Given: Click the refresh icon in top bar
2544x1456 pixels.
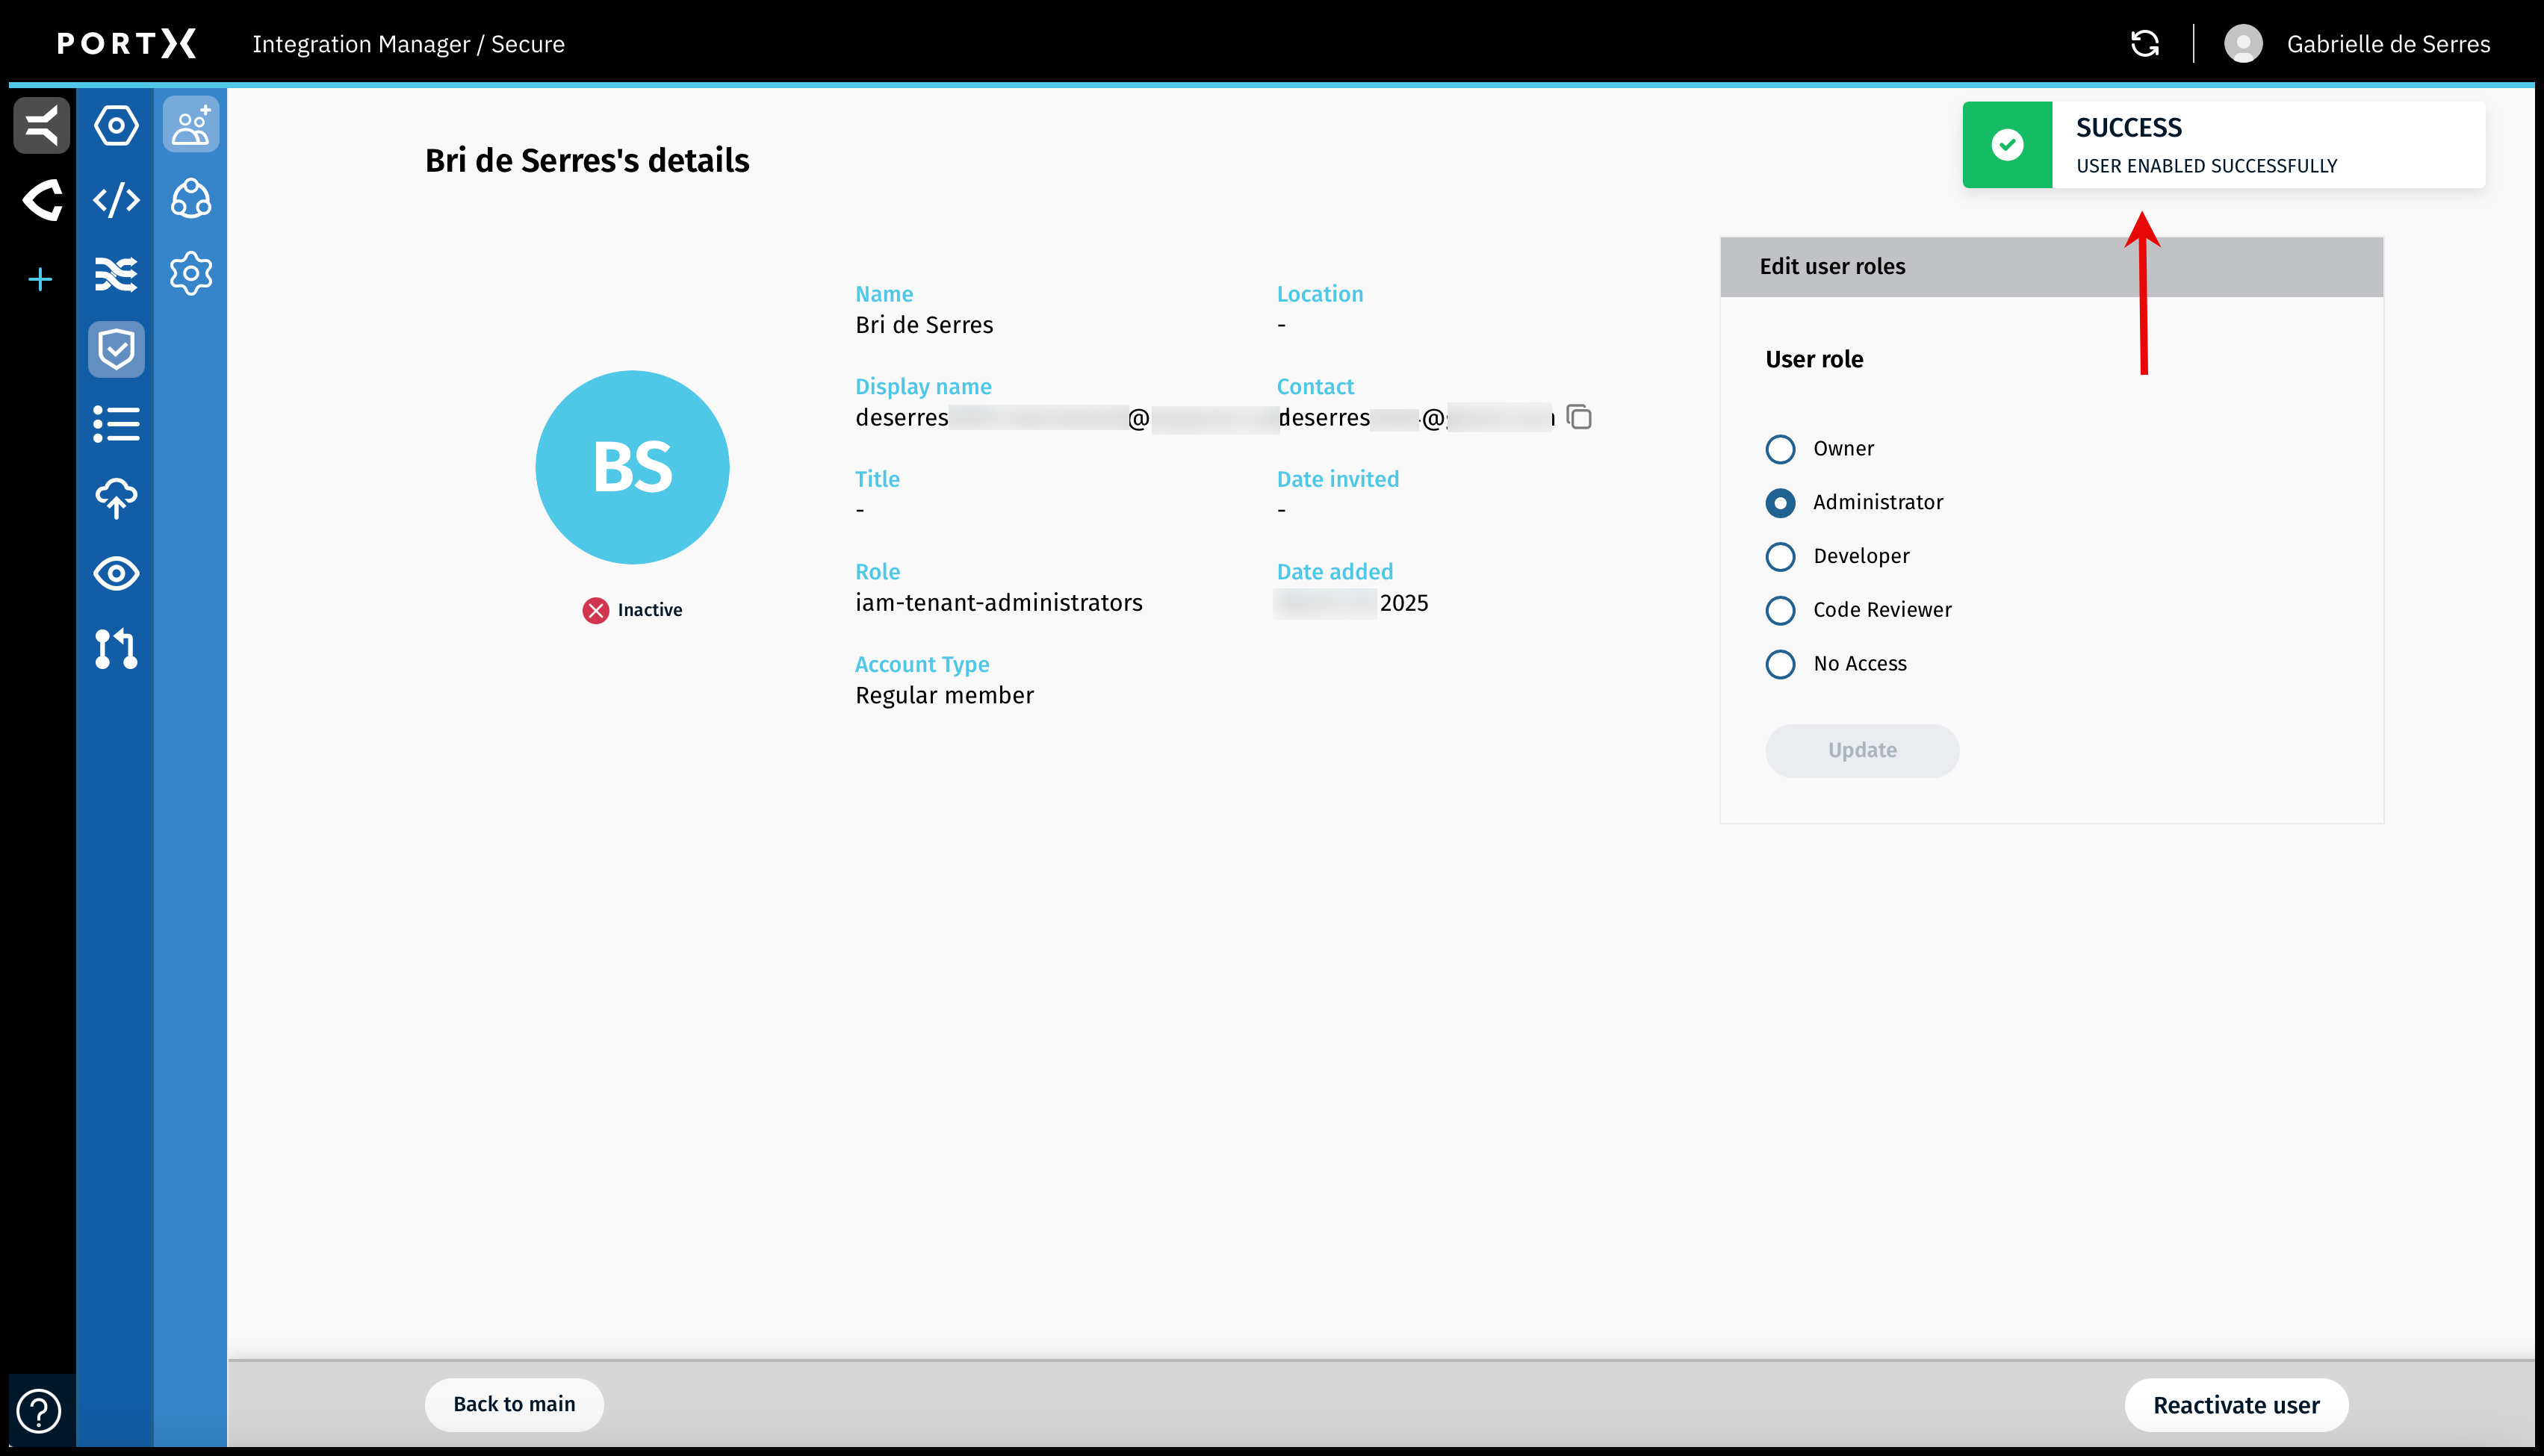Looking at the screenshot, I should (x=2144, y=44).
